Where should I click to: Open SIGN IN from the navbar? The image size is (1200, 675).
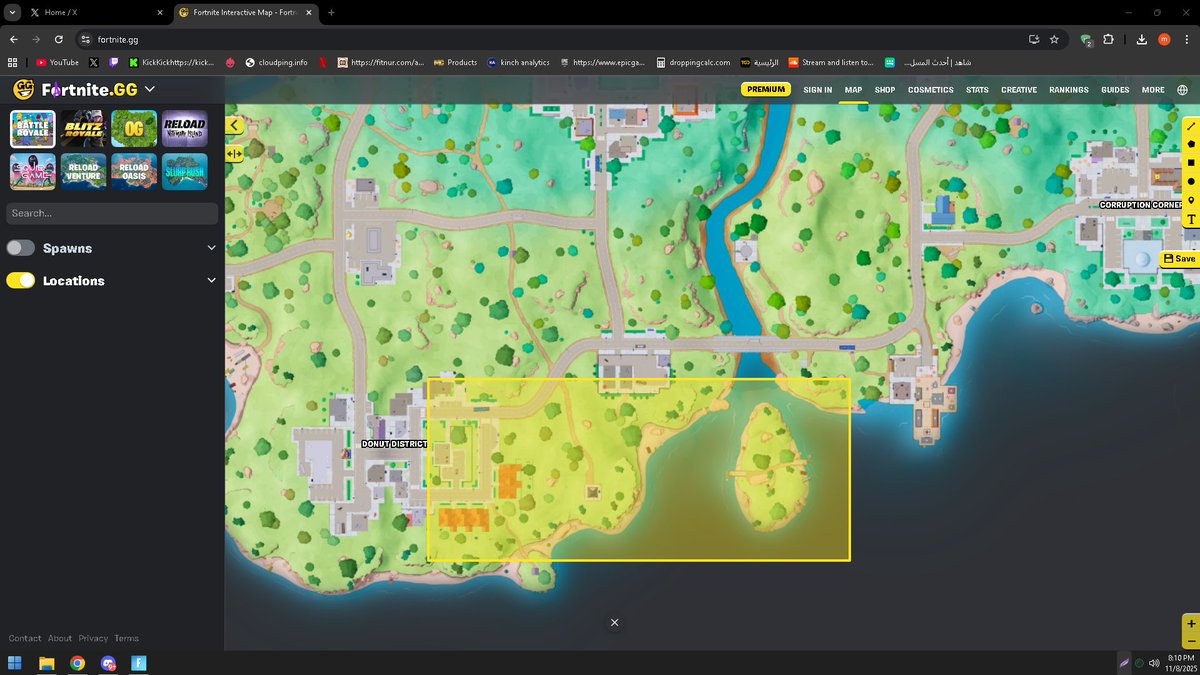point(817,90)
